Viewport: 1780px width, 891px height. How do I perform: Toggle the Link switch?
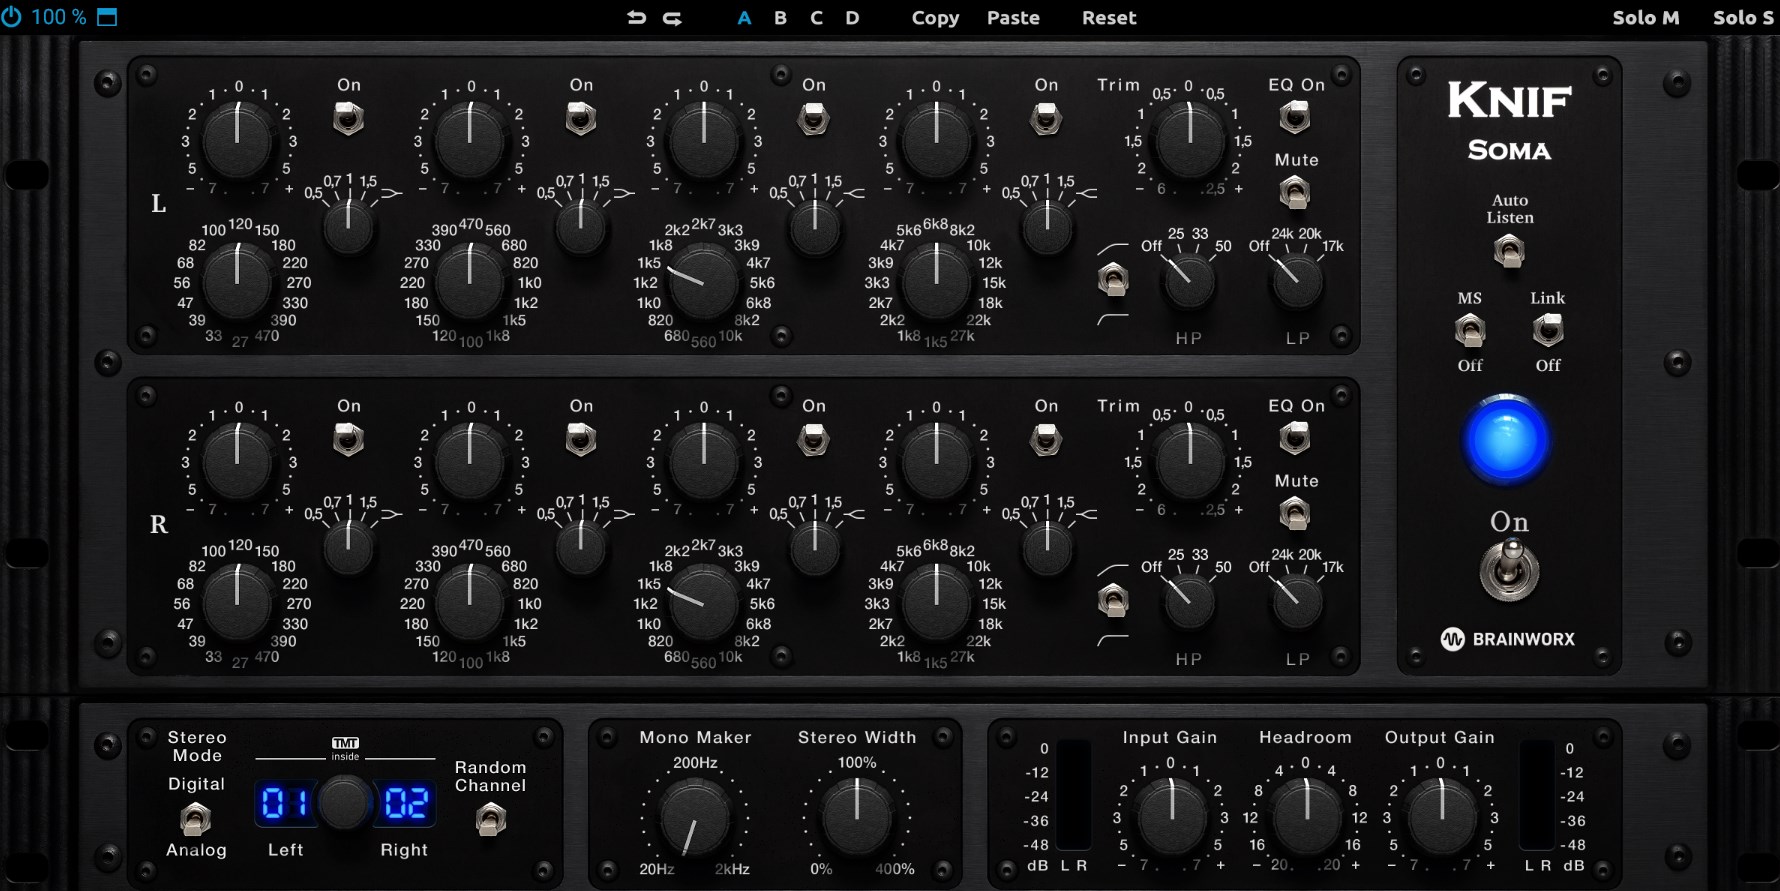pos(1547,330)
